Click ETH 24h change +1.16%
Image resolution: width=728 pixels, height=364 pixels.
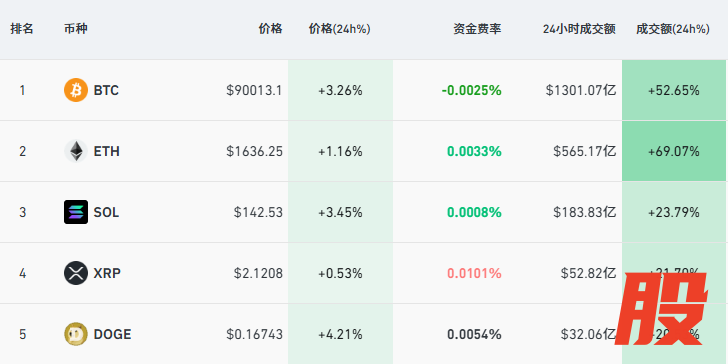(340, 151)
